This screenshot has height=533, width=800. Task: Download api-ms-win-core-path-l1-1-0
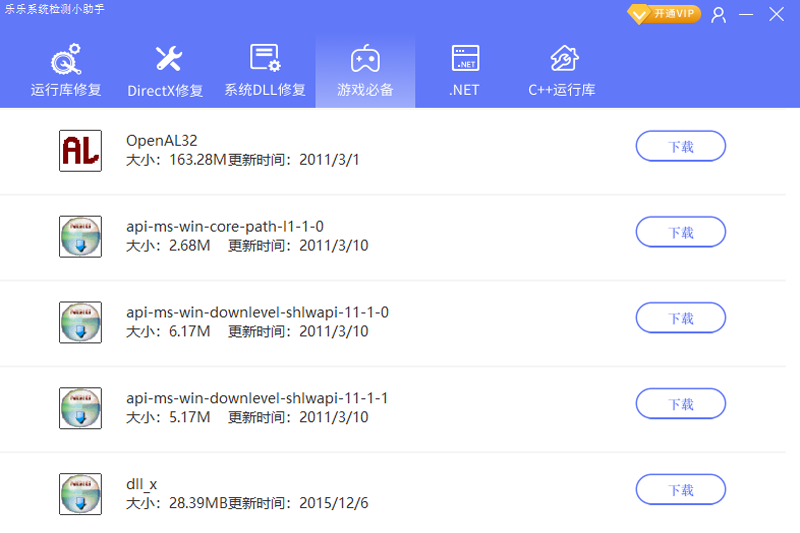[681, 232]
